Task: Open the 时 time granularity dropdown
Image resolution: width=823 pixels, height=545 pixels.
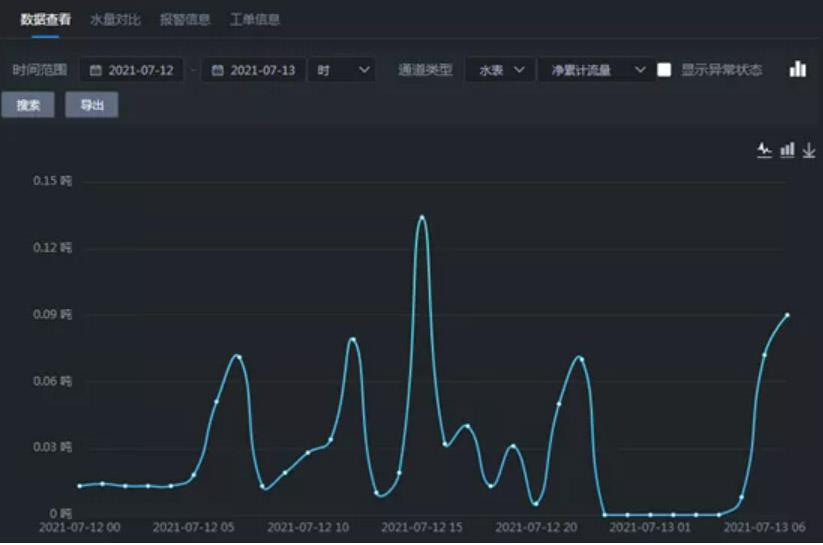Action: [343, 70]
